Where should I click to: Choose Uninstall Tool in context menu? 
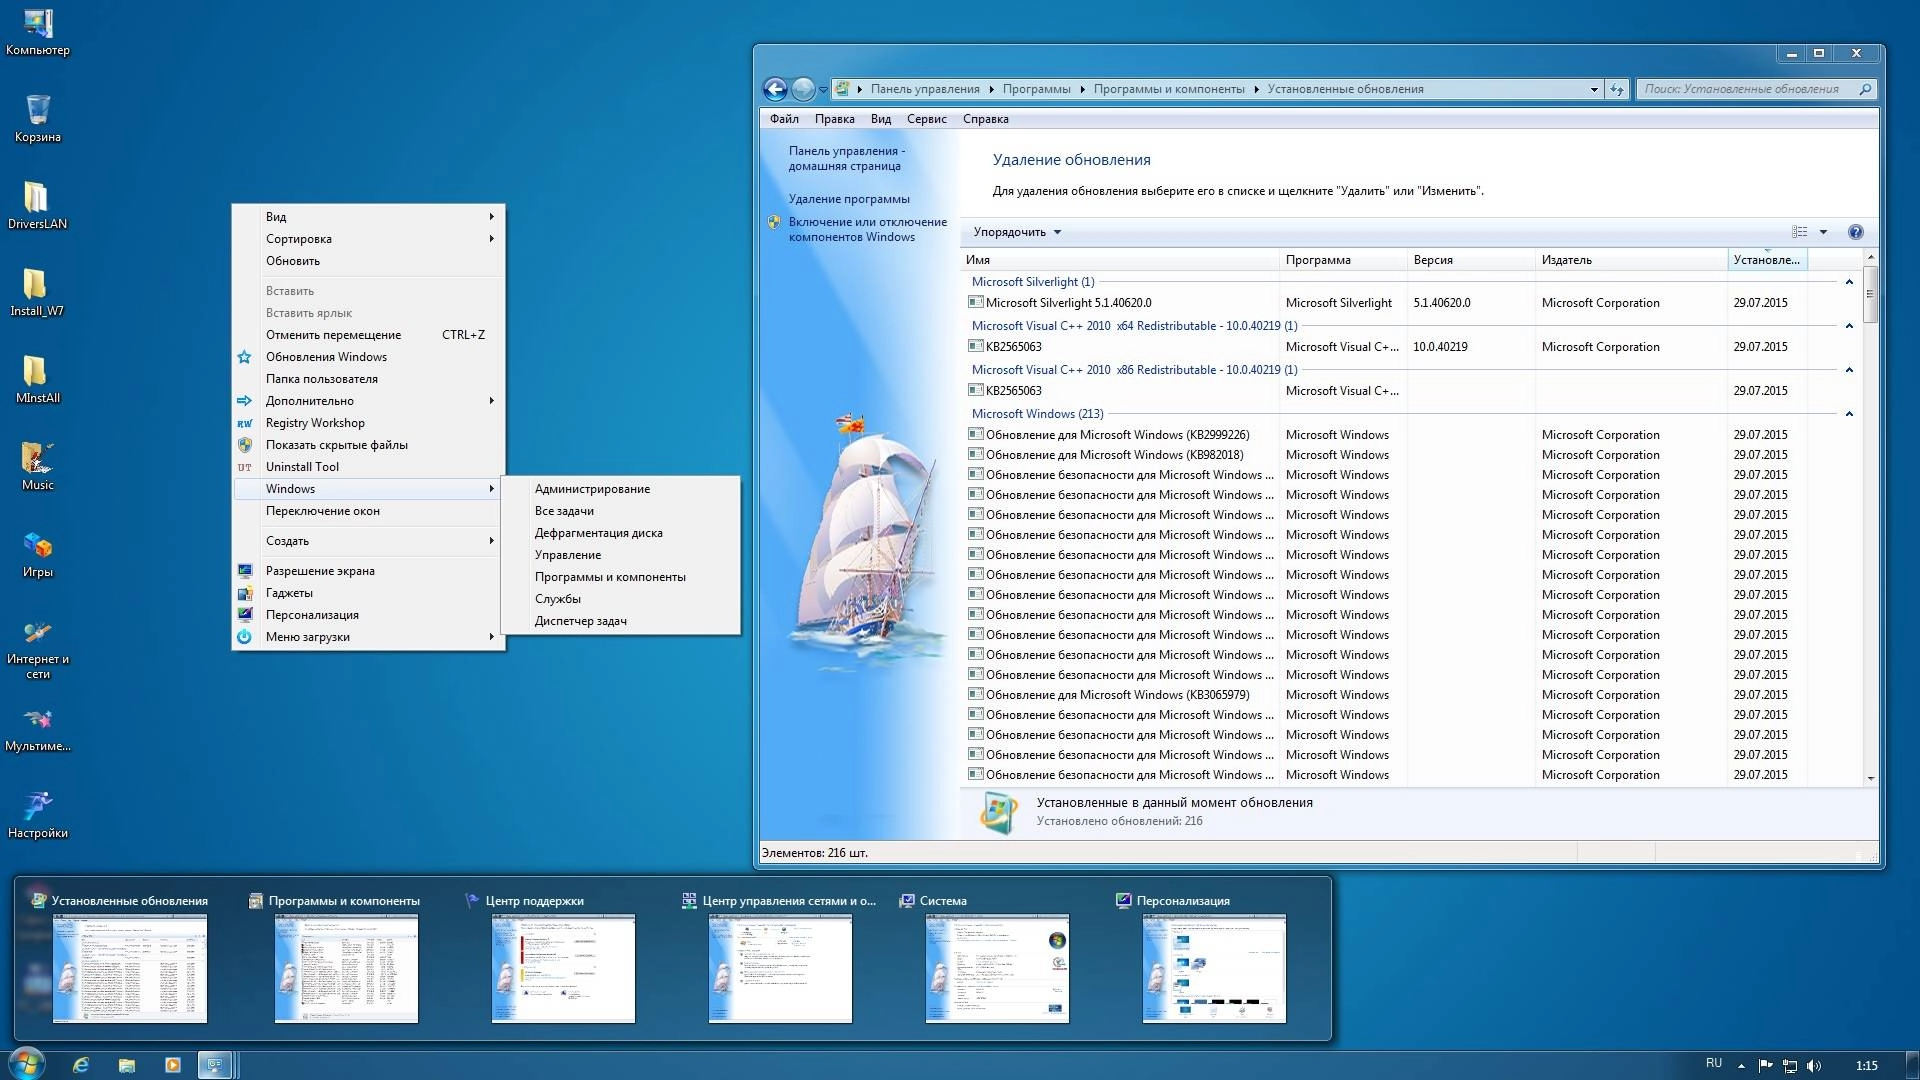pyautogui.click(x=368, y=467)
